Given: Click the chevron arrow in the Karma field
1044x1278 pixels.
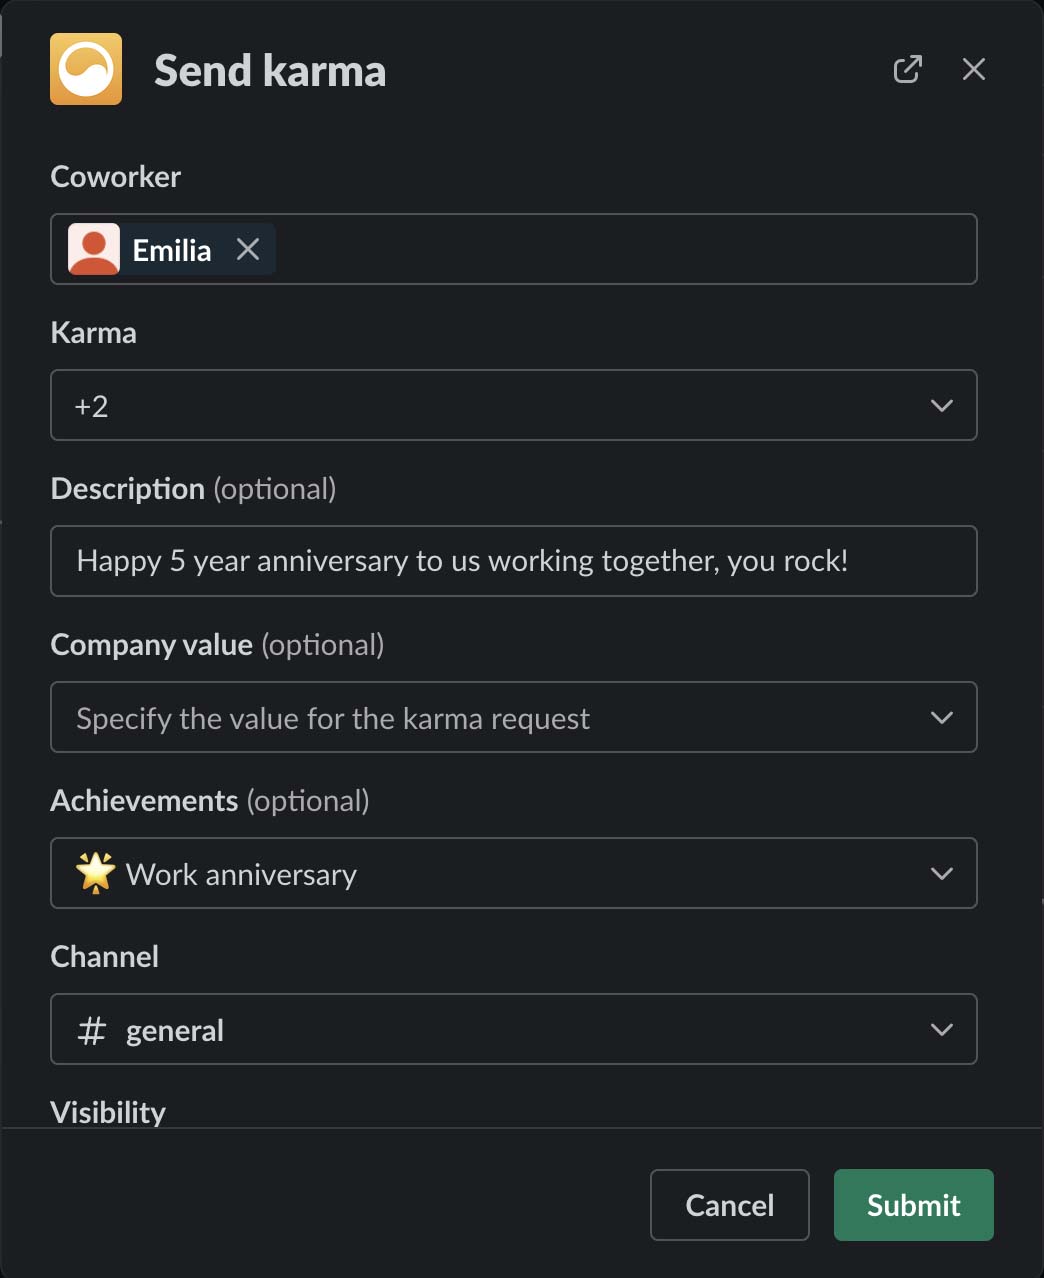Looking at the screenshot, I should pyautogui.click(x=941, y=405).
